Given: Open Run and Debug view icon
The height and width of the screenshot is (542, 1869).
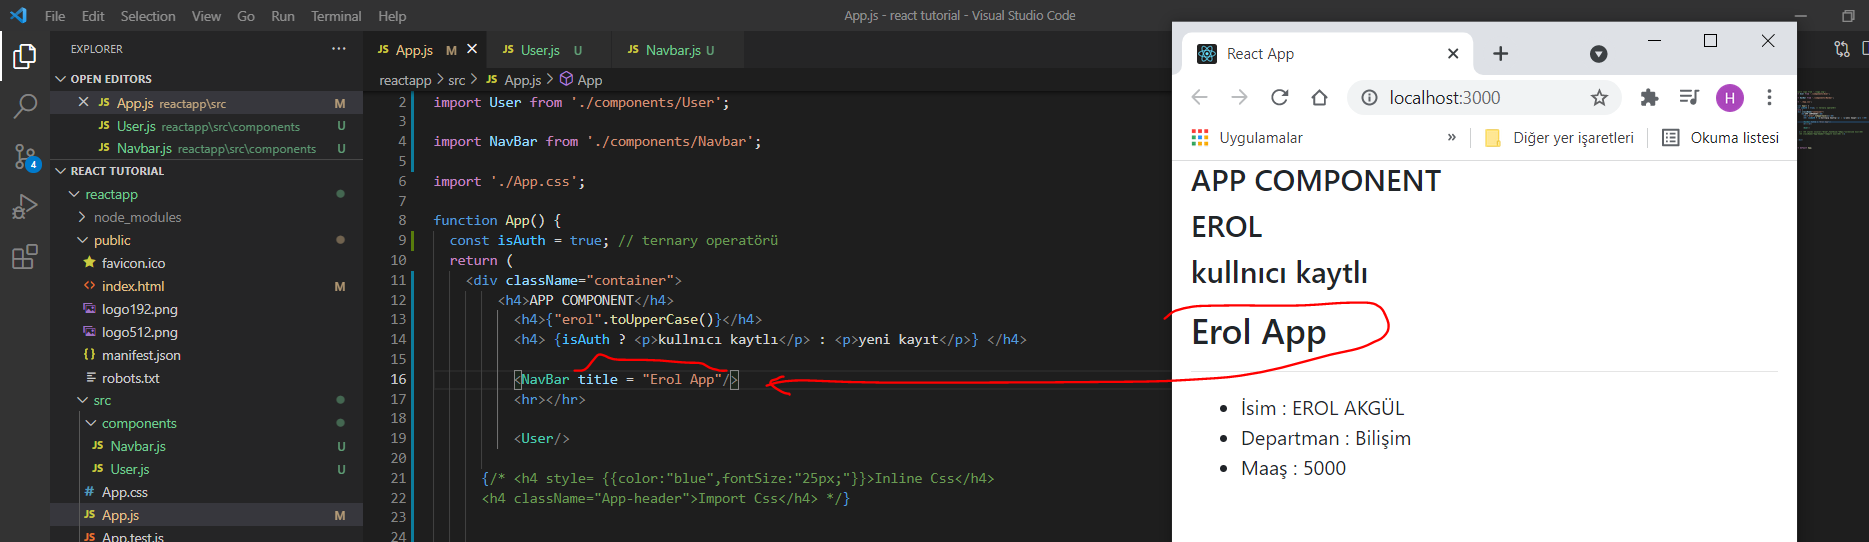Looking at the screenshot, I should 25,207.
